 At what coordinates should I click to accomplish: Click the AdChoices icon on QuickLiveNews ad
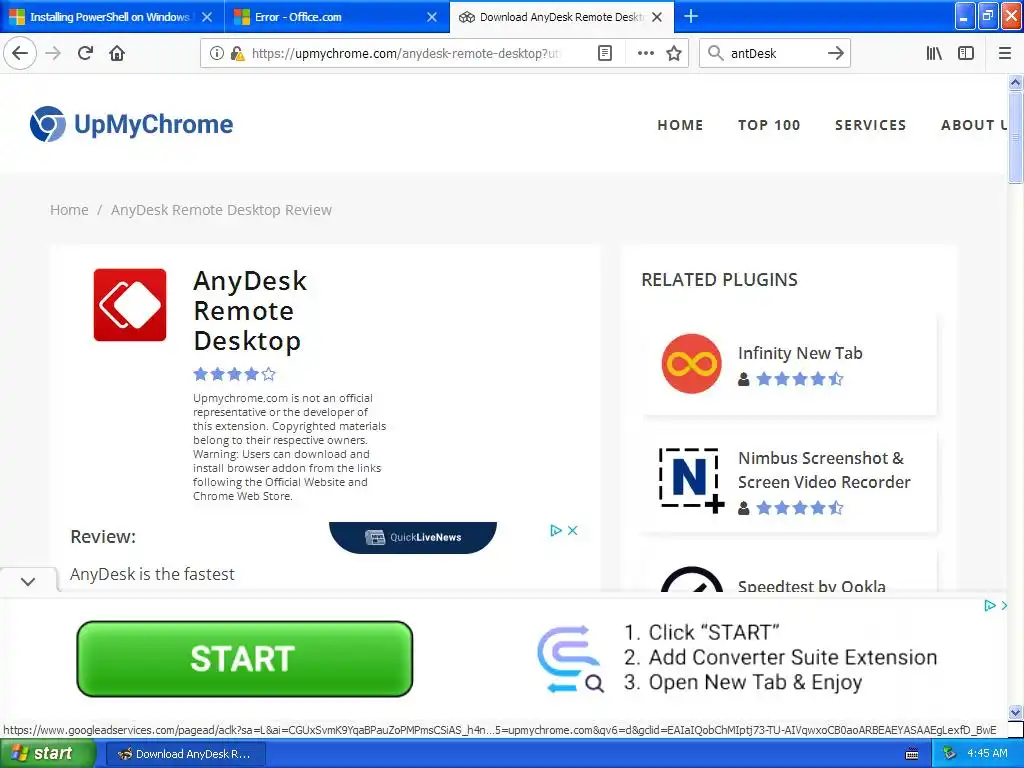[x=556, y=530]
